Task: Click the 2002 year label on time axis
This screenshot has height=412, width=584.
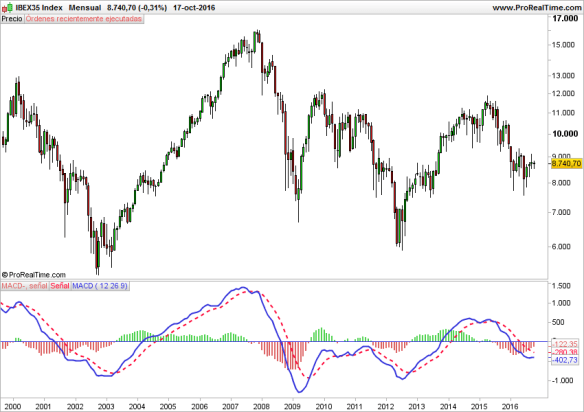Action: coord(74,406)
